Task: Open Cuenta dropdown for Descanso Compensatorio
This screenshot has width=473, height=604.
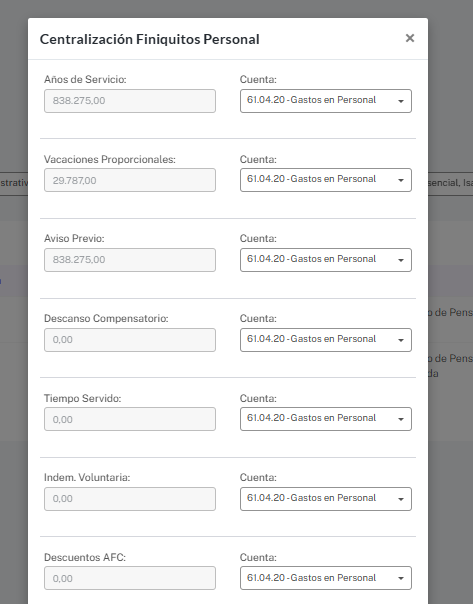Action: point(326,340)
